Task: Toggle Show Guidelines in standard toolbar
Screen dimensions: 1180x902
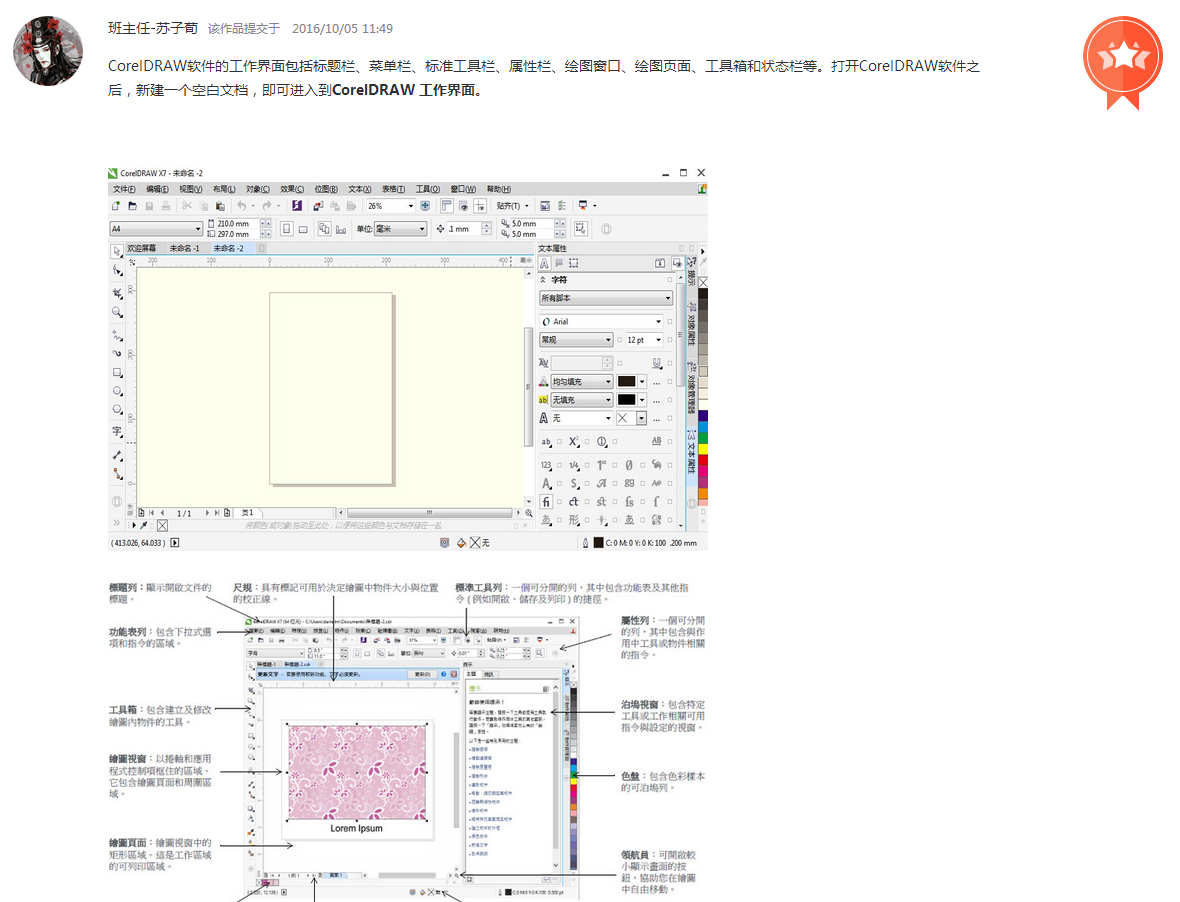Action: [481, 206]
